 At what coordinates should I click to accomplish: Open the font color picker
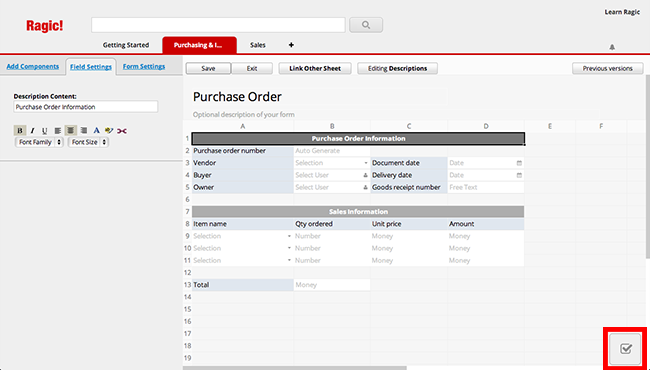pyautogui.click(x=97, y=131)
